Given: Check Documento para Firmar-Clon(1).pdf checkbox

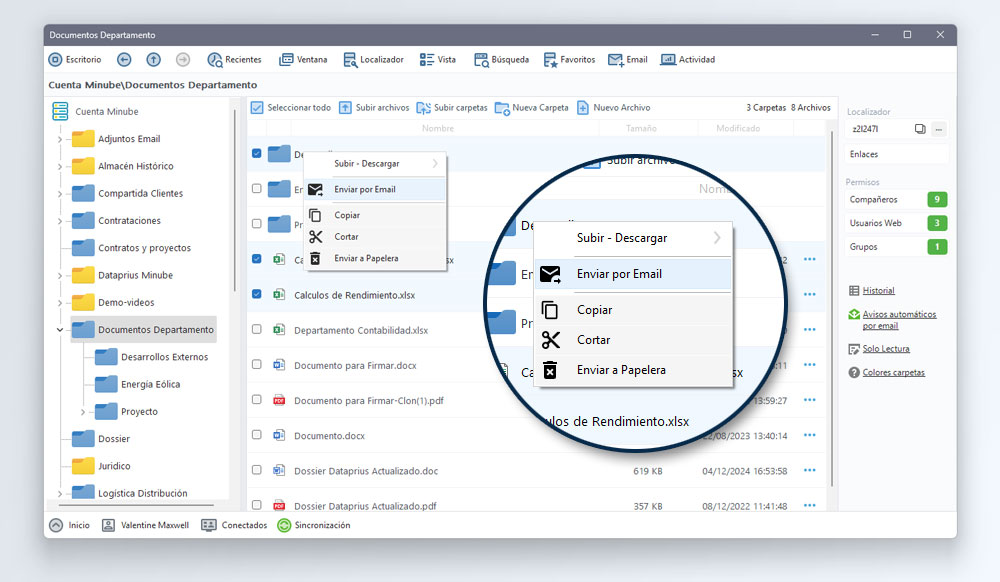Looking at the screenshot, I should point(256,399).
